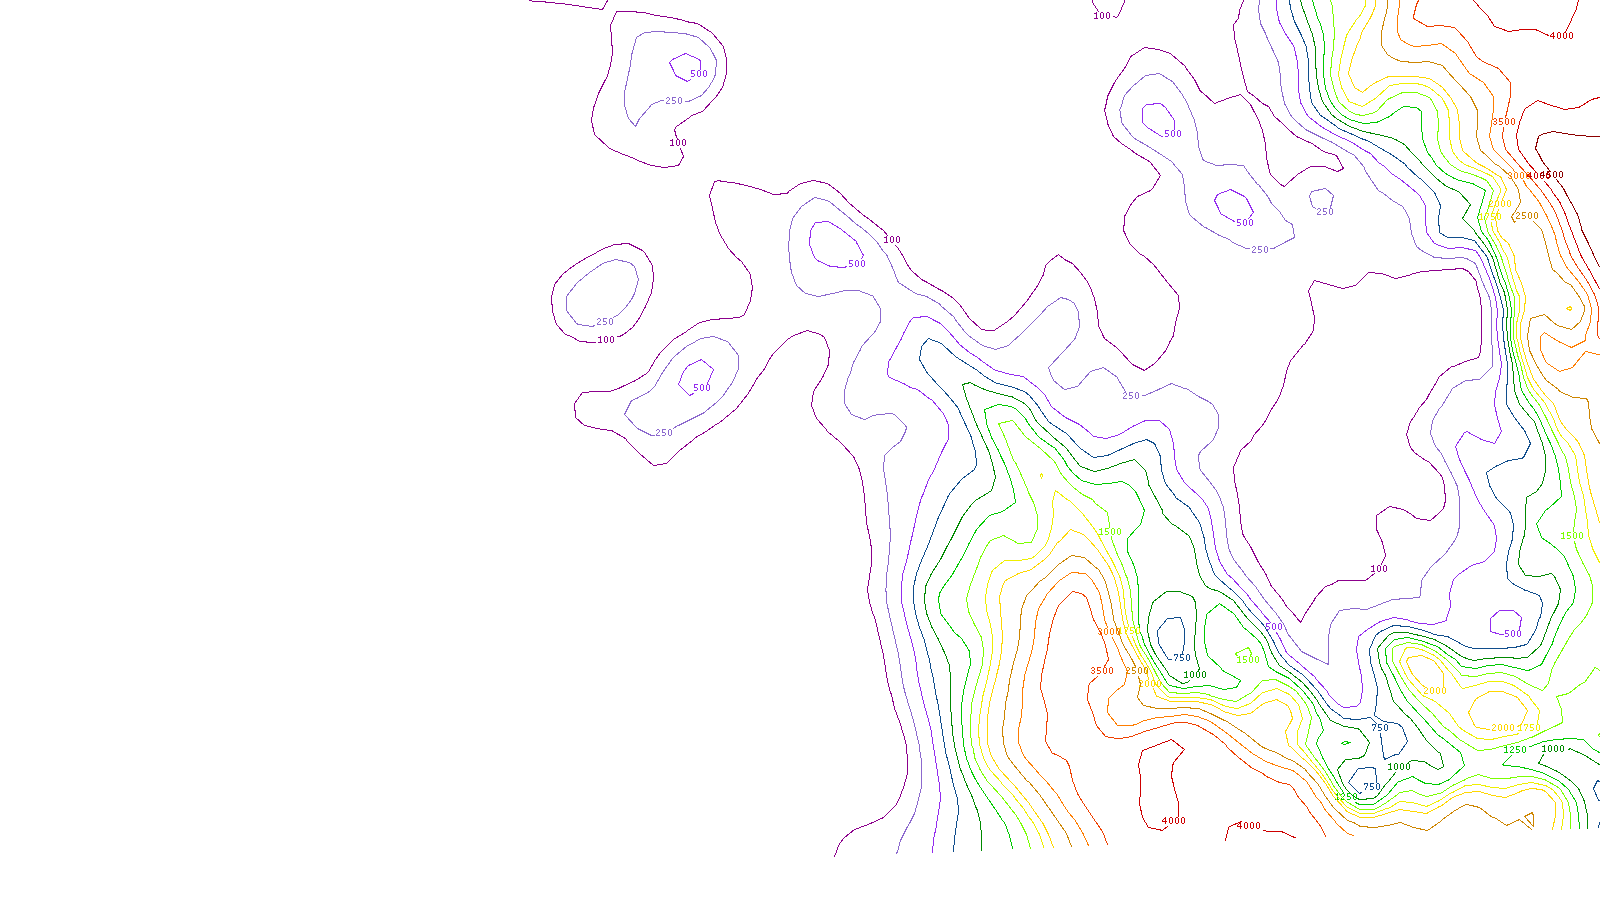The height and width of the screenshot is (900, 1600).
Task: Click the 4000 label on the bottom closed red loop
Action: pos(1173,821)
